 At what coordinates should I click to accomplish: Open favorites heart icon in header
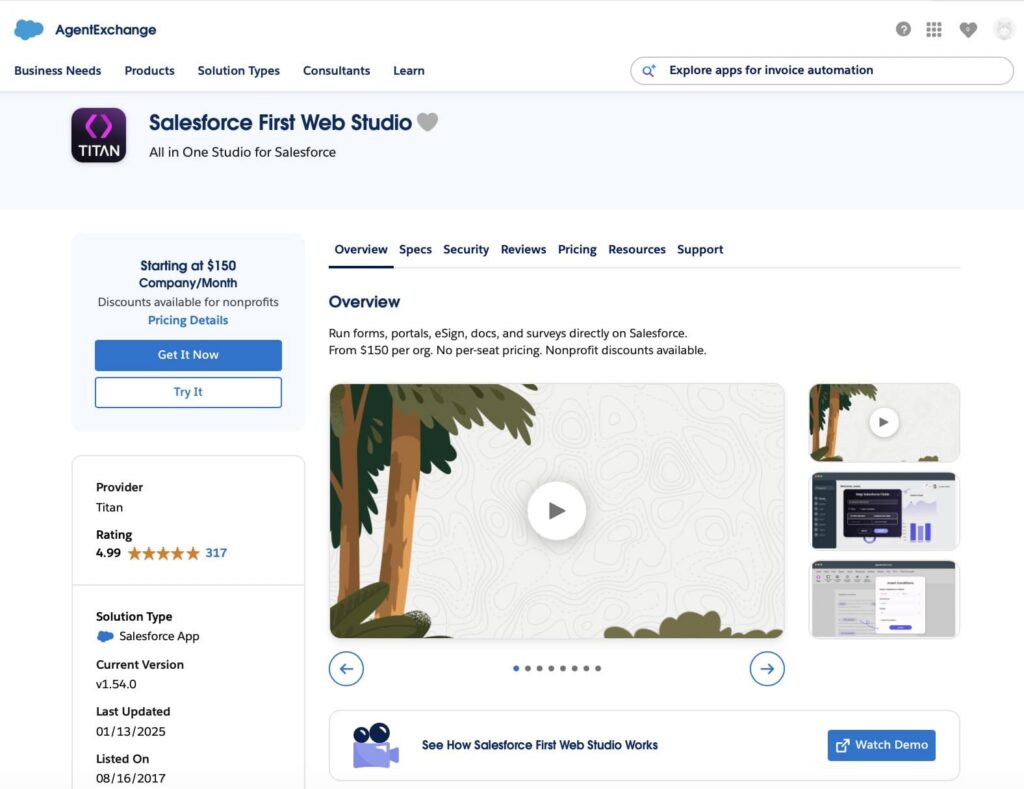click(968, 29)
